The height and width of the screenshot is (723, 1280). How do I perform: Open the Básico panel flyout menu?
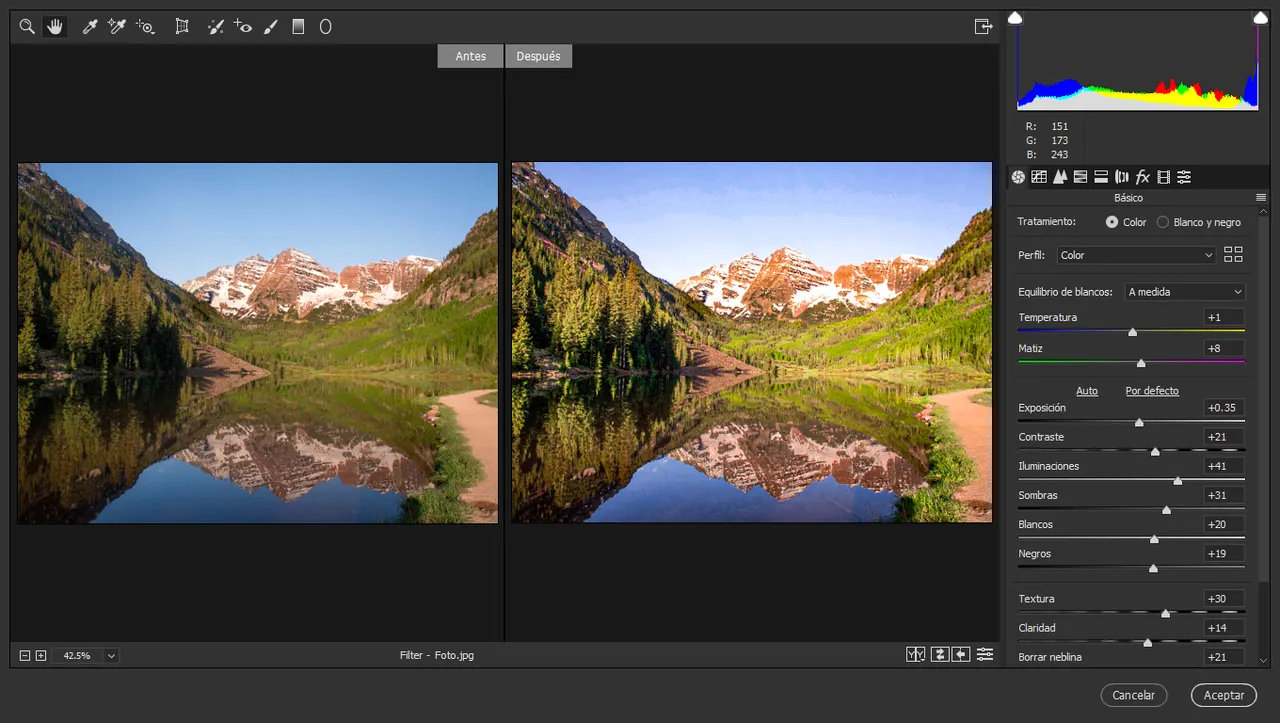1261,198
